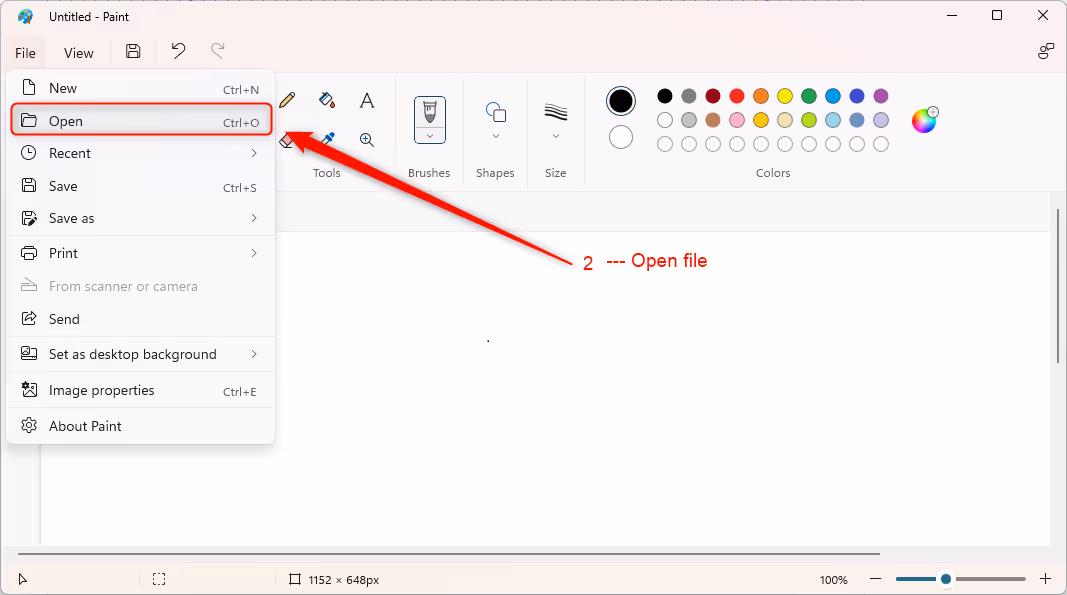
Task: Click the 100% zoom level text
Action: (x=834, y=580)
